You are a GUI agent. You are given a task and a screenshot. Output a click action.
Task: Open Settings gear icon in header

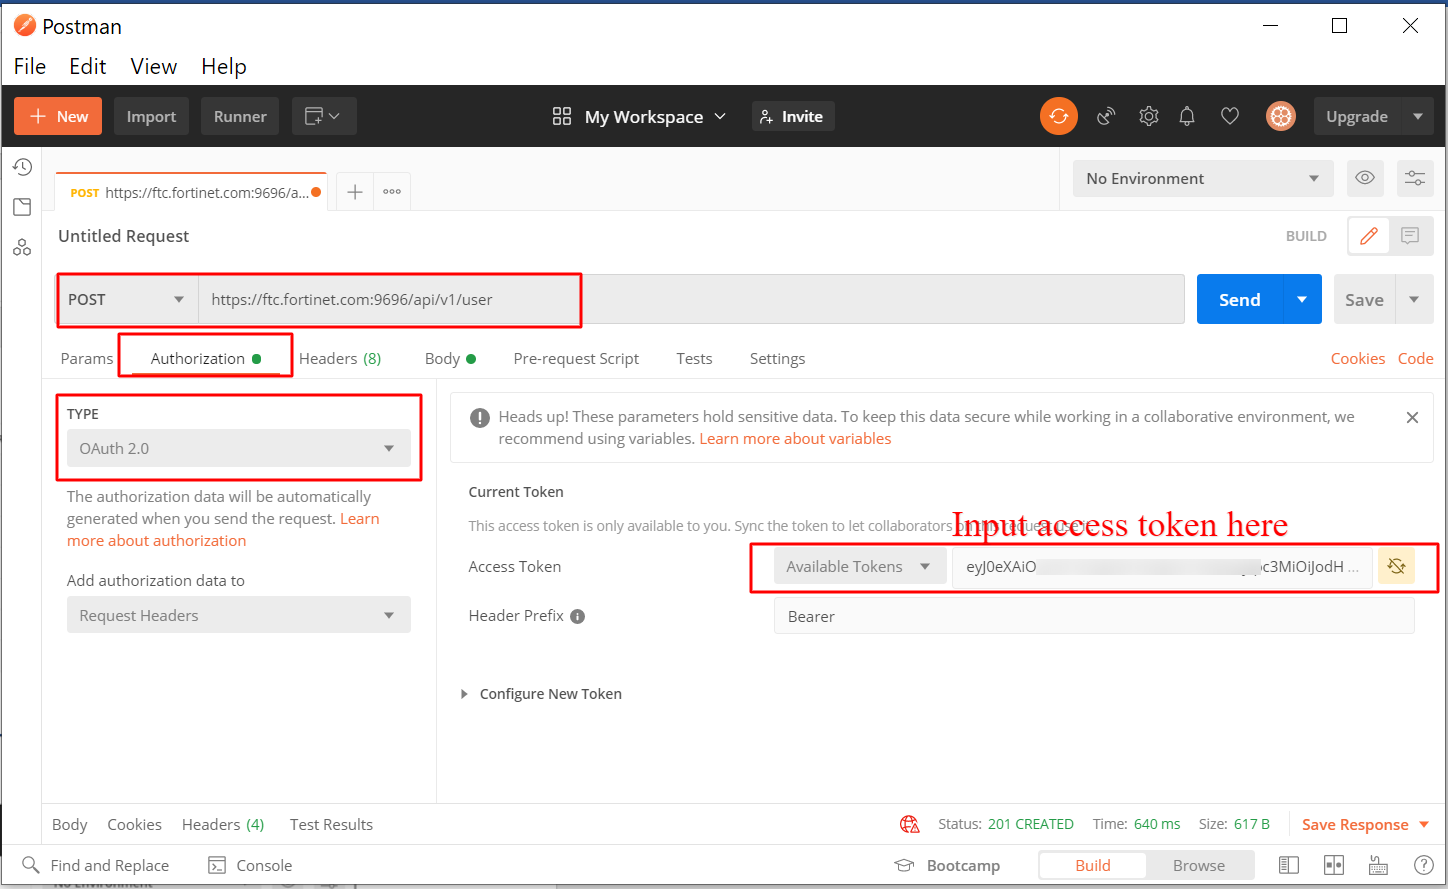(1149, 116)
